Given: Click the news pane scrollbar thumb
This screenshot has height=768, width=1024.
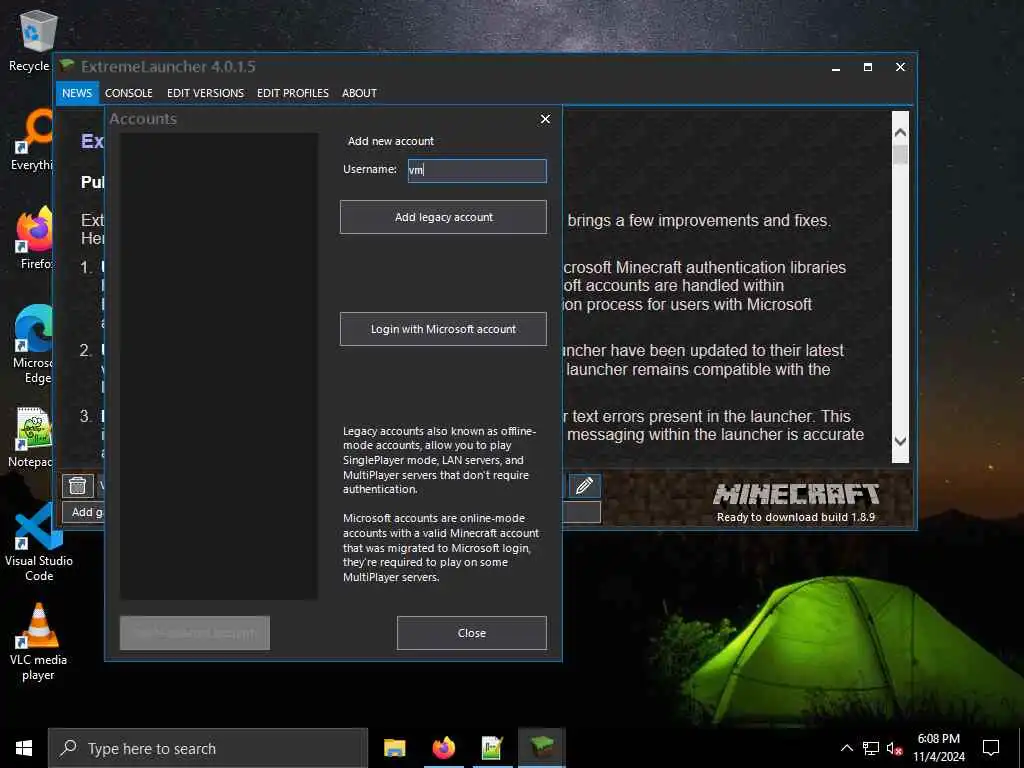Looking at the screenshot, I should 900,155.
